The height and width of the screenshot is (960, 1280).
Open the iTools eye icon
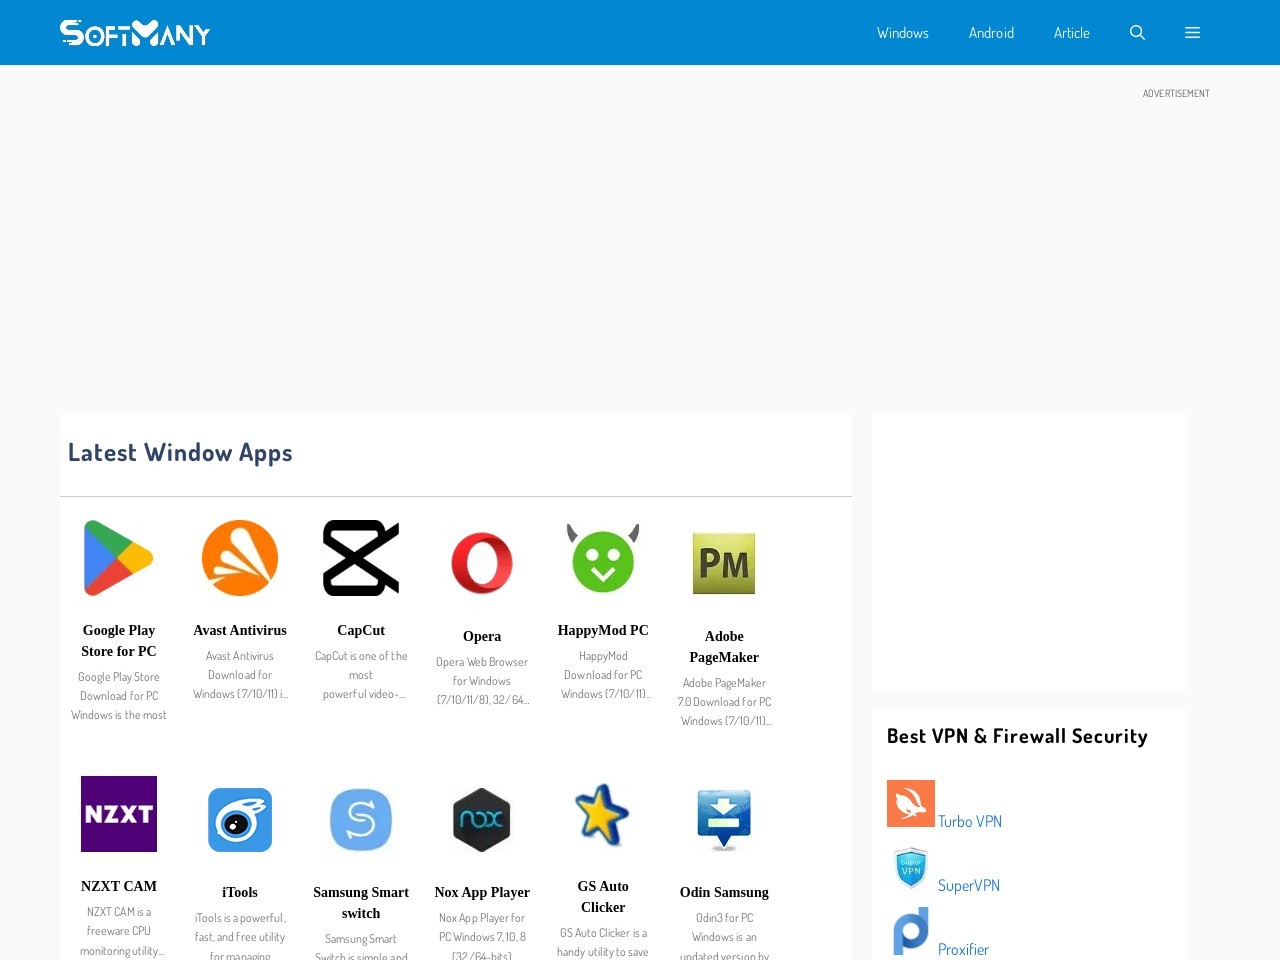[240, 820]
